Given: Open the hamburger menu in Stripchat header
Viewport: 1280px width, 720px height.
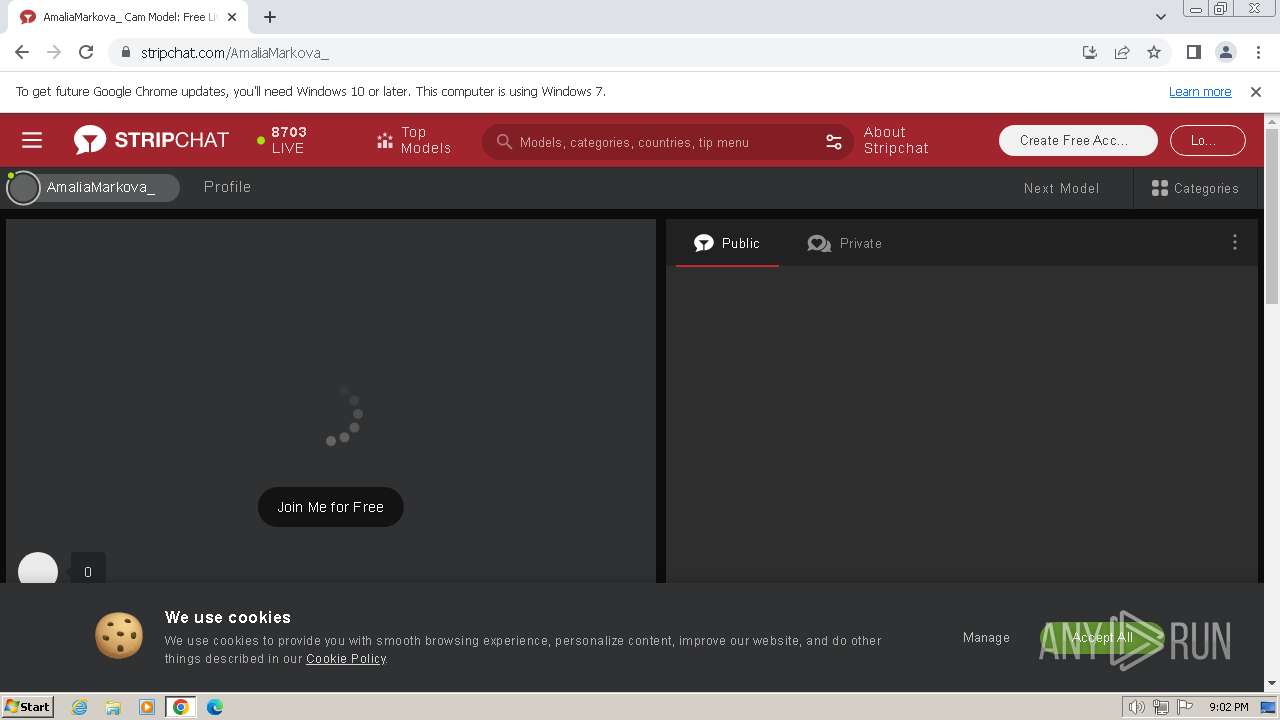Looking at the screenshot, I should pos(32,140).
